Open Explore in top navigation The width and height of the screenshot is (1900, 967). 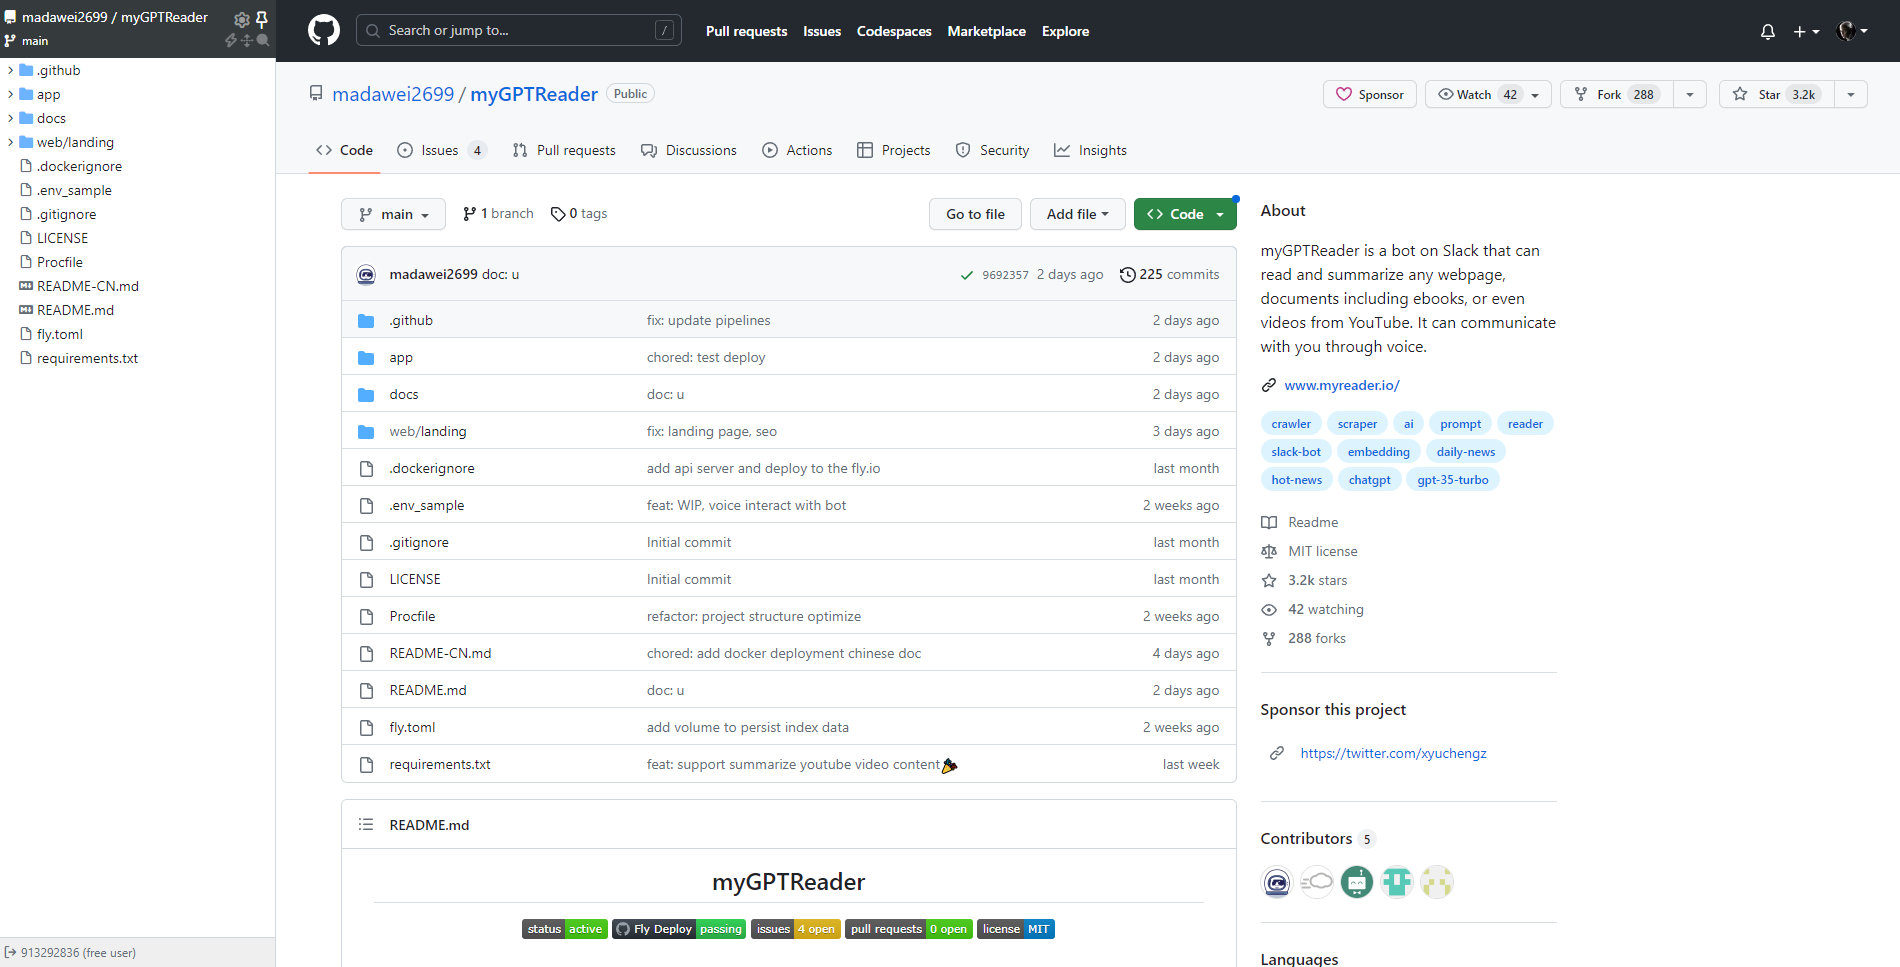click(x=1065, y=31)
